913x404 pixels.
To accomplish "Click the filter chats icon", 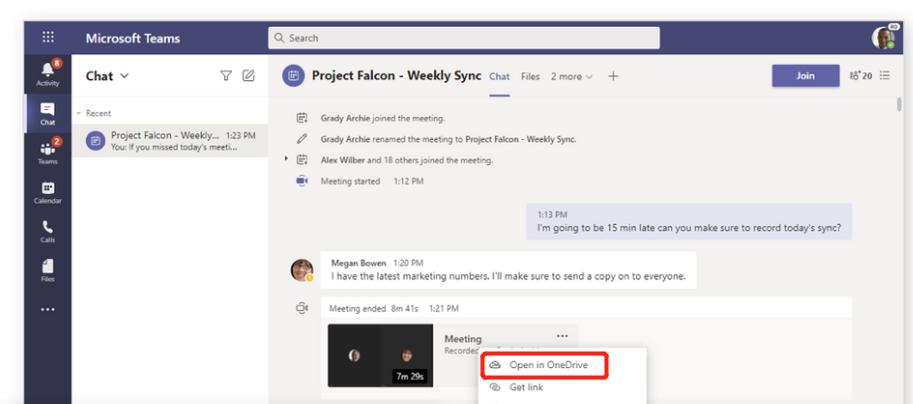I will [x=225, y=76].
